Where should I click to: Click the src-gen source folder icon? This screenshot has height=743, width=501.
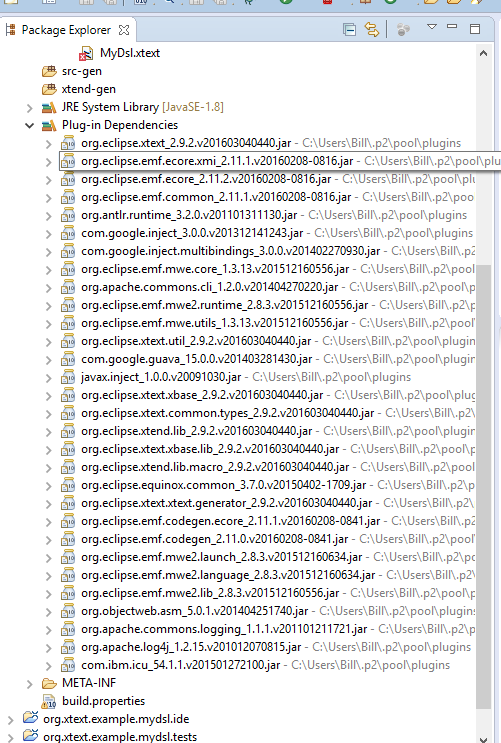point(49,71)
